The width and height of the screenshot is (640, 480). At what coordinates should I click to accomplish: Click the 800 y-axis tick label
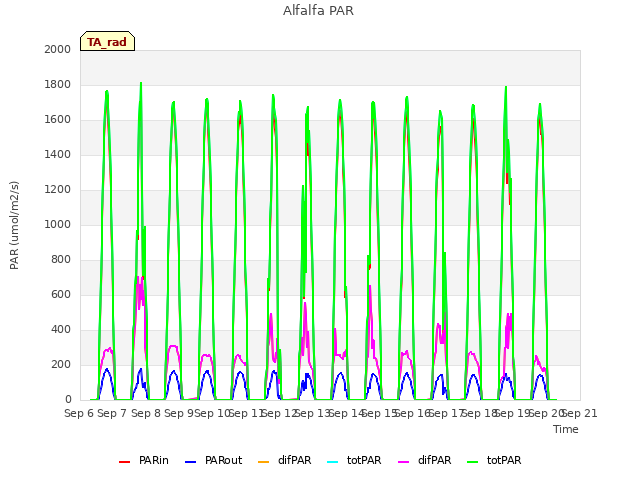click(61, 260)
